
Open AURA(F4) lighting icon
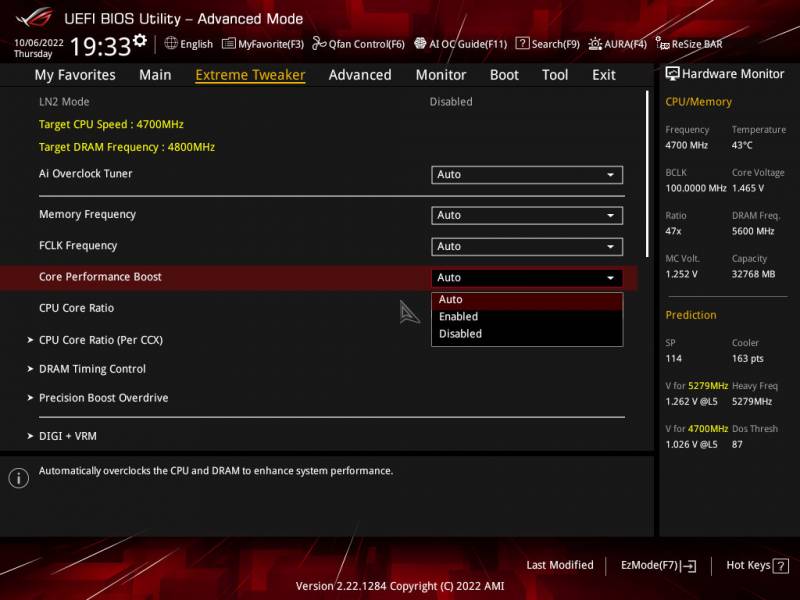pos(595,44)
